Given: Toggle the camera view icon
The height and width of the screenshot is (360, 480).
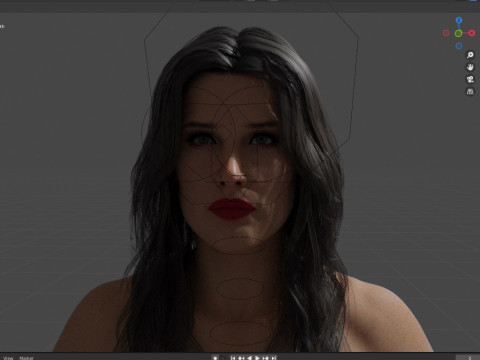Looking at the screenshot, I should point(470,79).
